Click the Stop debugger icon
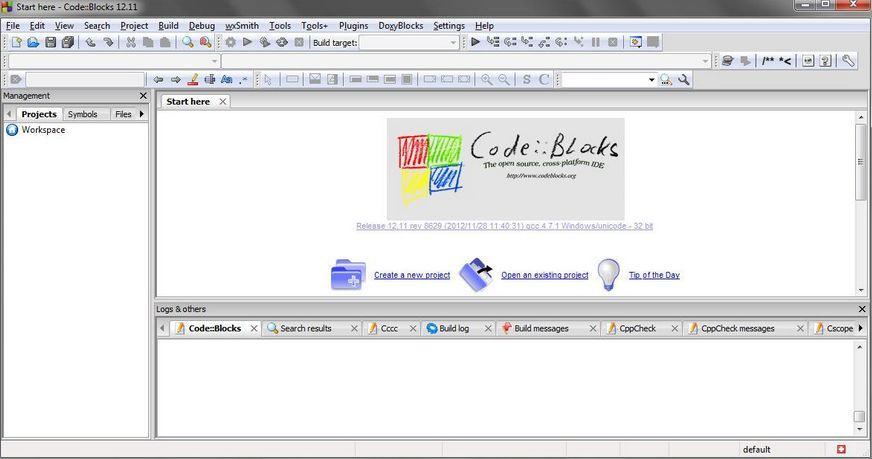Viewport: 872px width, 459px height. tap(613, 42)
